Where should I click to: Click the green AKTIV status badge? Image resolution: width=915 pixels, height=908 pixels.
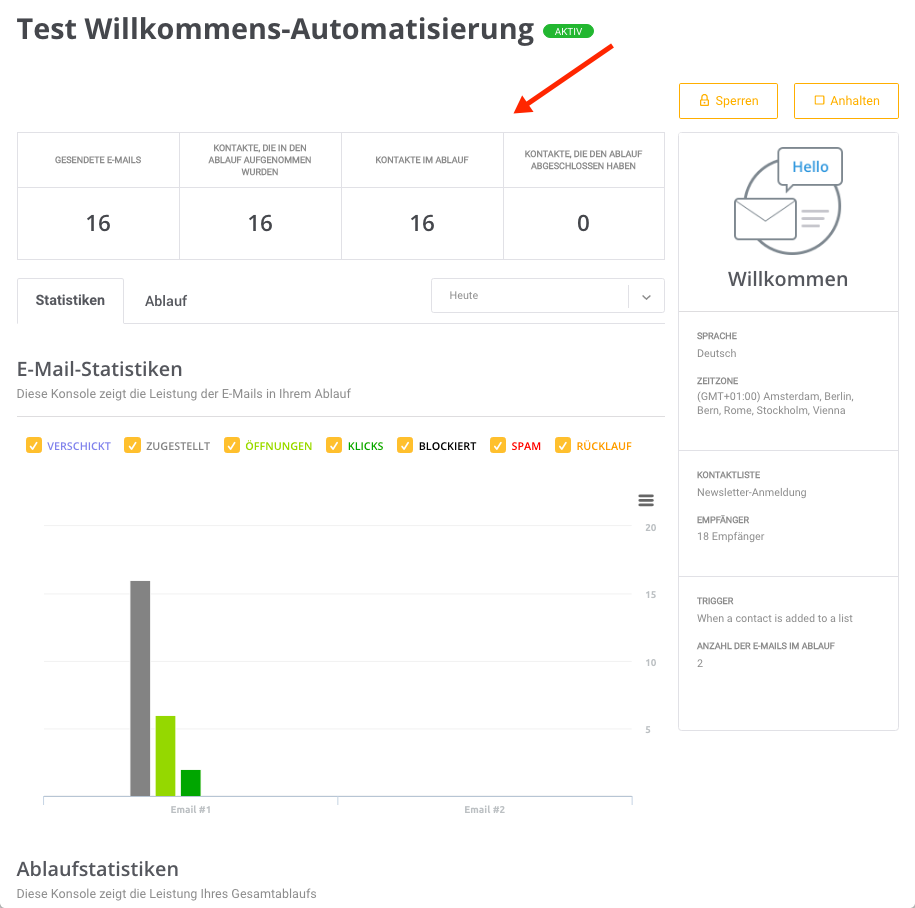click(x=568, y=32)
